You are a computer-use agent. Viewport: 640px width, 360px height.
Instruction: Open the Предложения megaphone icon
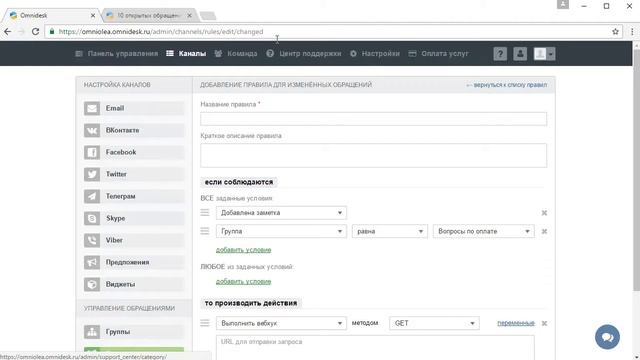92,262
